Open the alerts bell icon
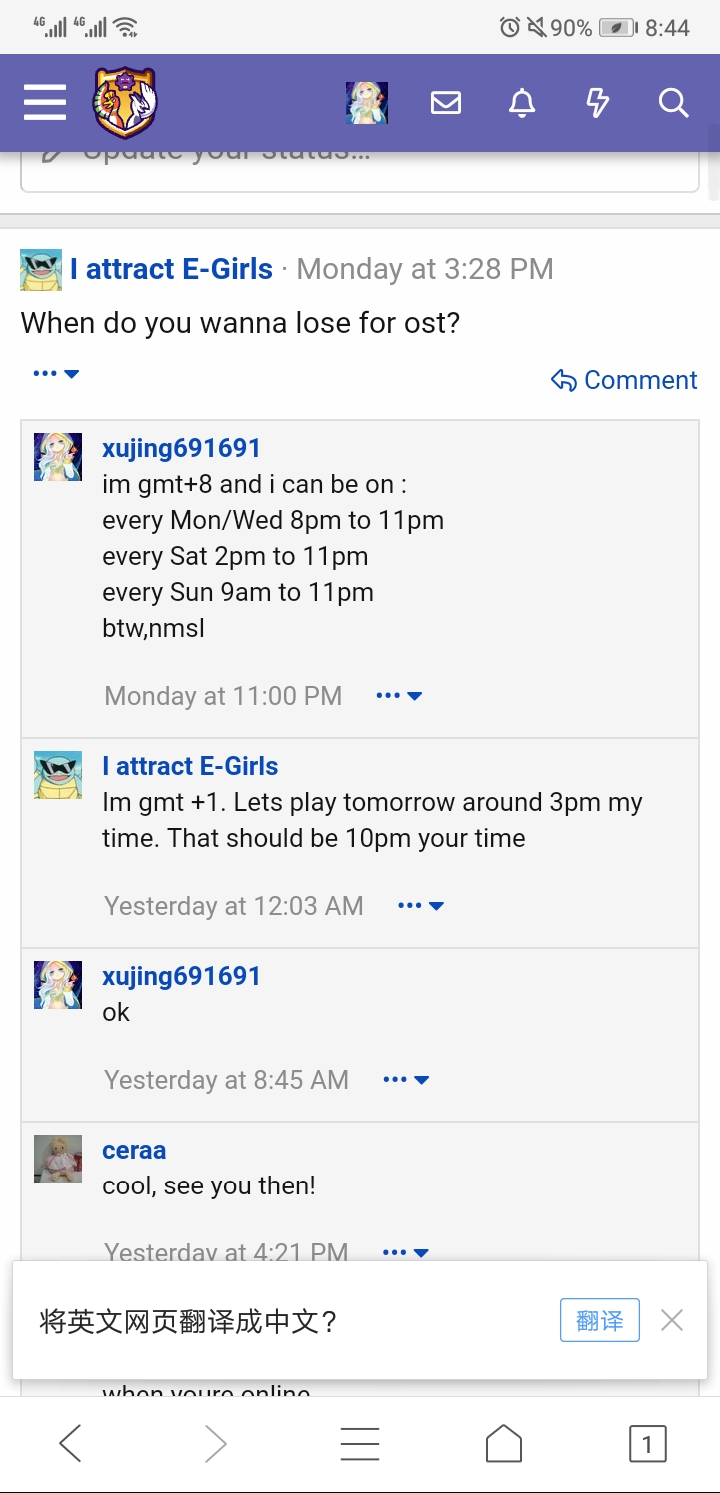Viewport: 720px width, 1493px height. pyautogui.click(x=522, y=102)
